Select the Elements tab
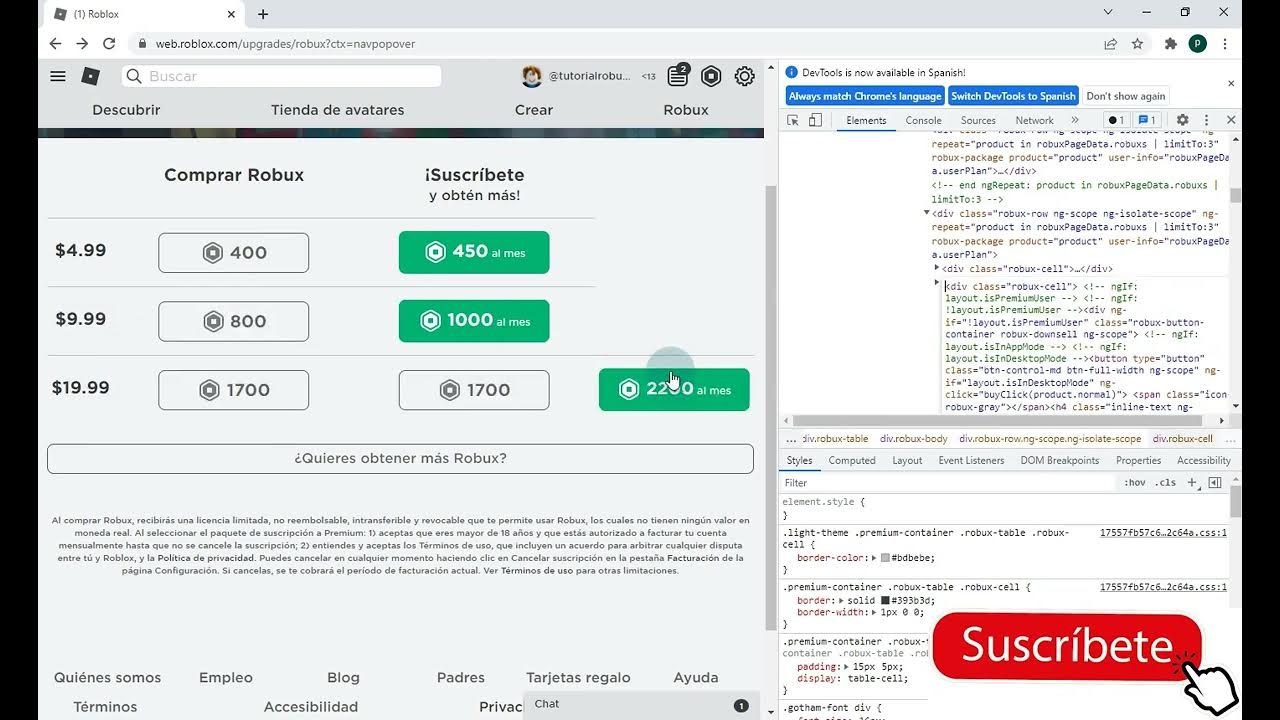The width and height of the screenshot is (1280, 720). (x=866, y=120)
